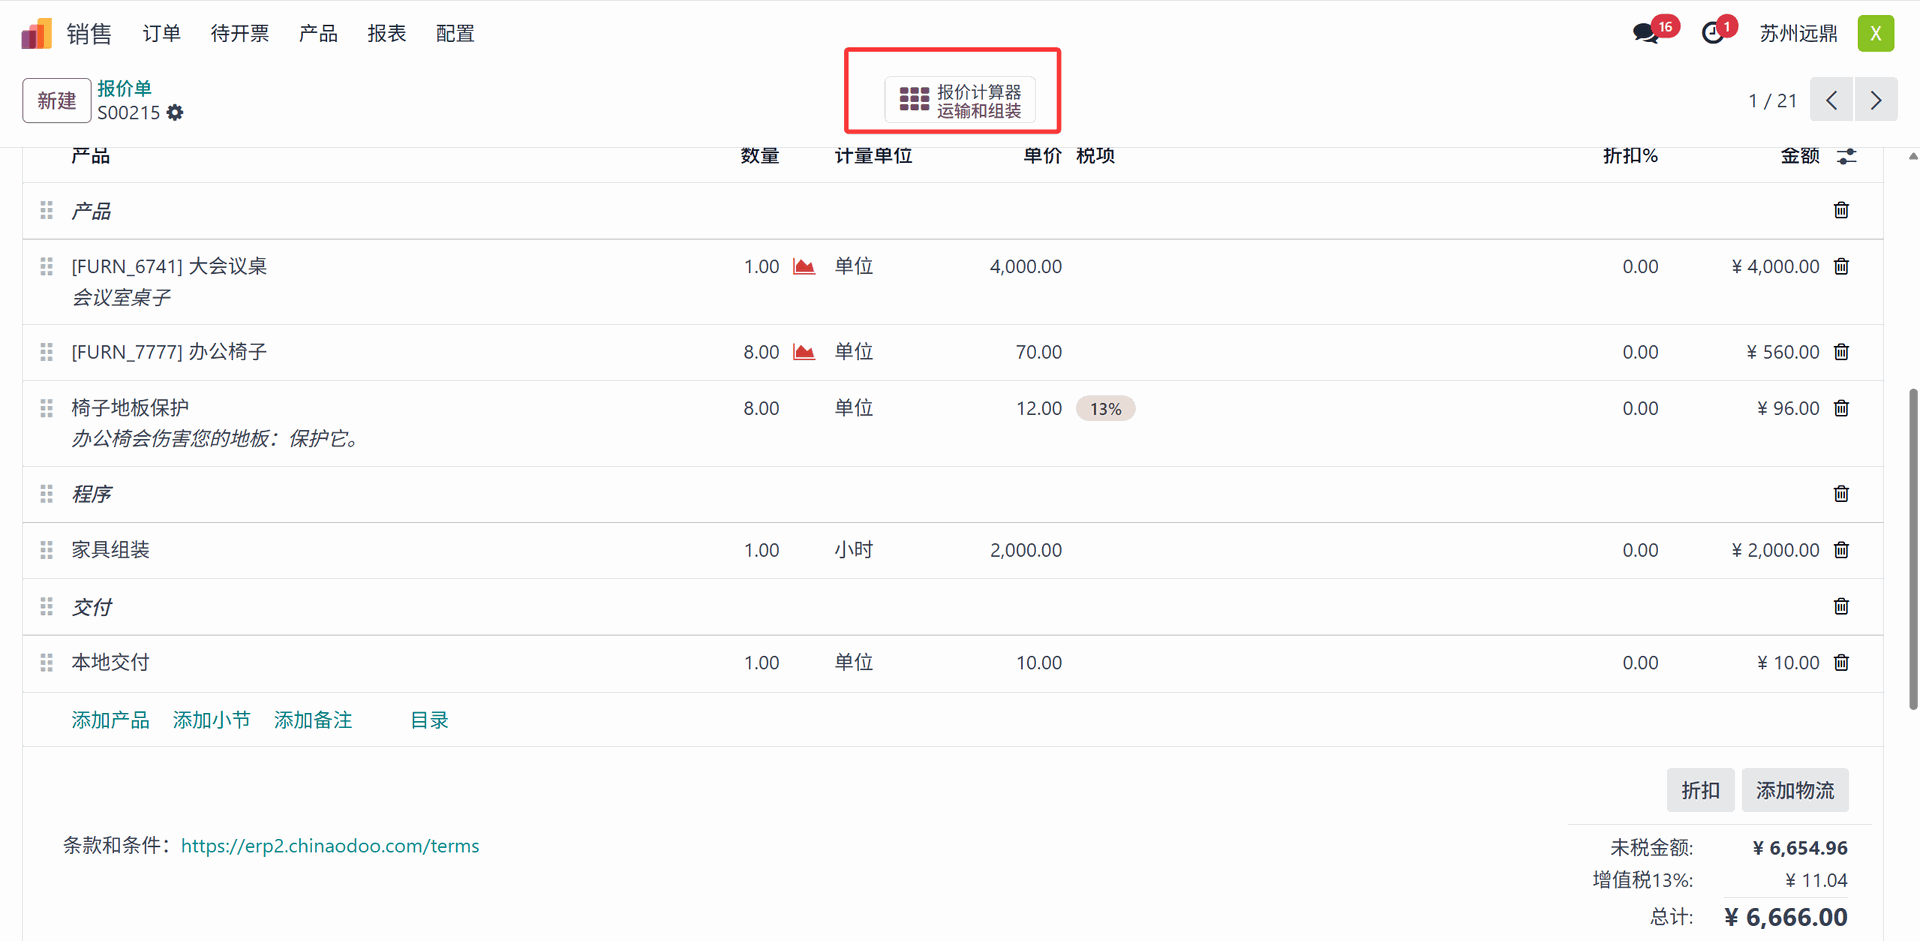Open the 苏州远鼎 company switcher

tap(1798, 34)
